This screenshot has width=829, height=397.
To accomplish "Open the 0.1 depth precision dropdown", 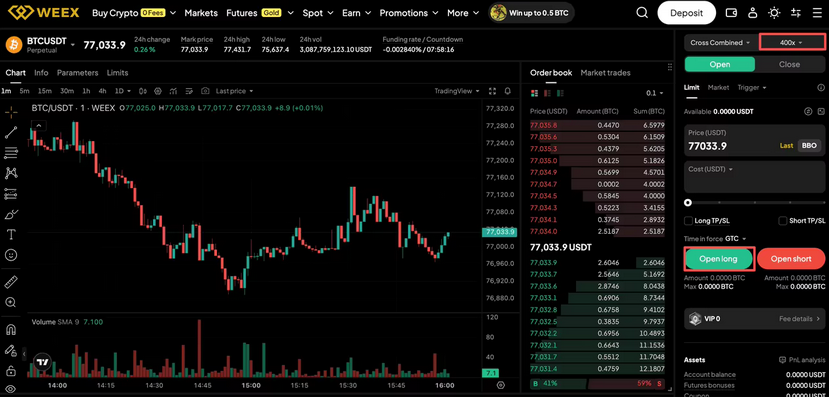I will click(x=655, y=93).
